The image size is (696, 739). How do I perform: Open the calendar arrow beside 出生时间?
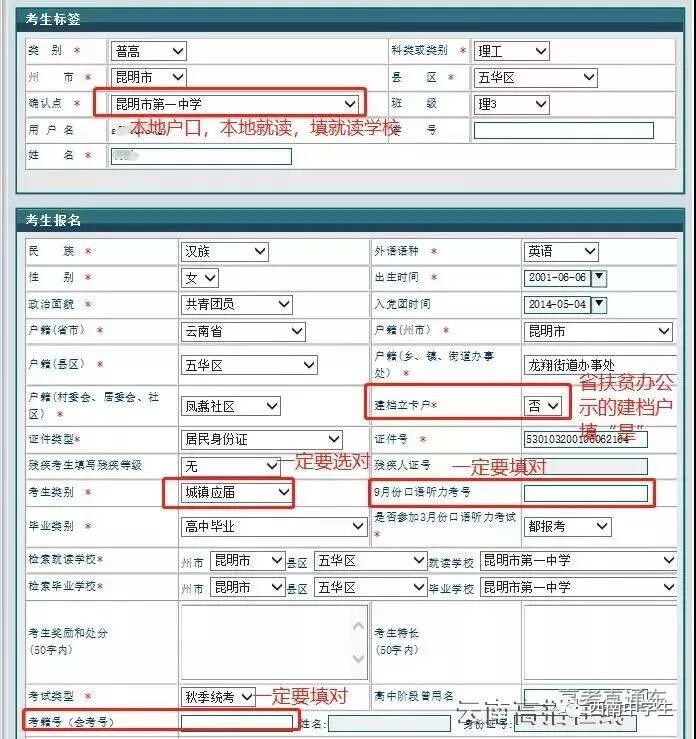(x=599, y=278)
